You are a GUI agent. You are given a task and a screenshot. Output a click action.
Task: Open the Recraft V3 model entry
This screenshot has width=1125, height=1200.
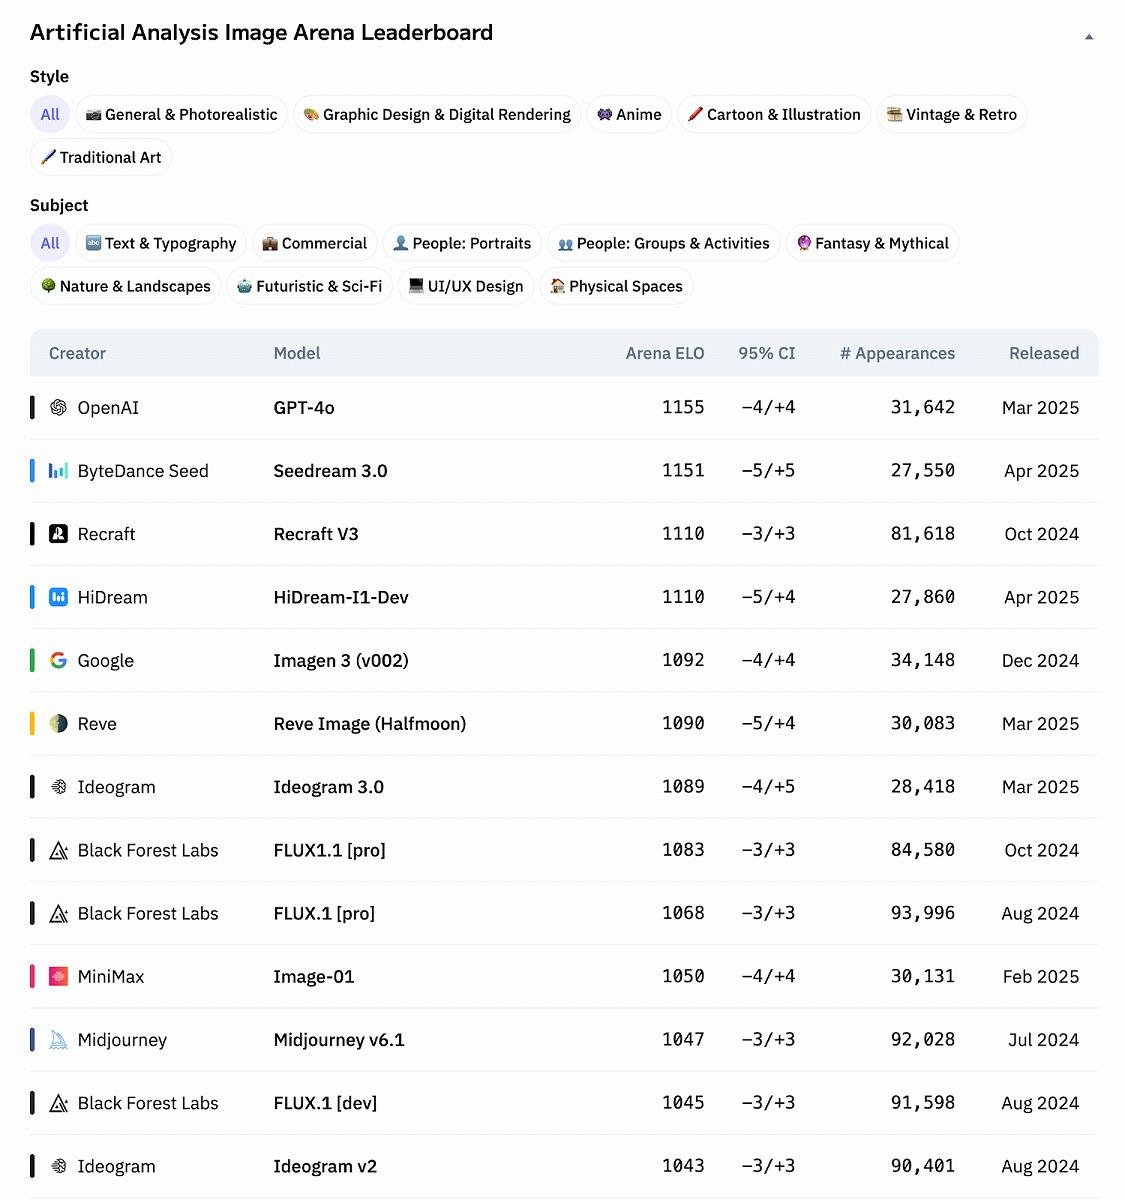tap(316, 534)
